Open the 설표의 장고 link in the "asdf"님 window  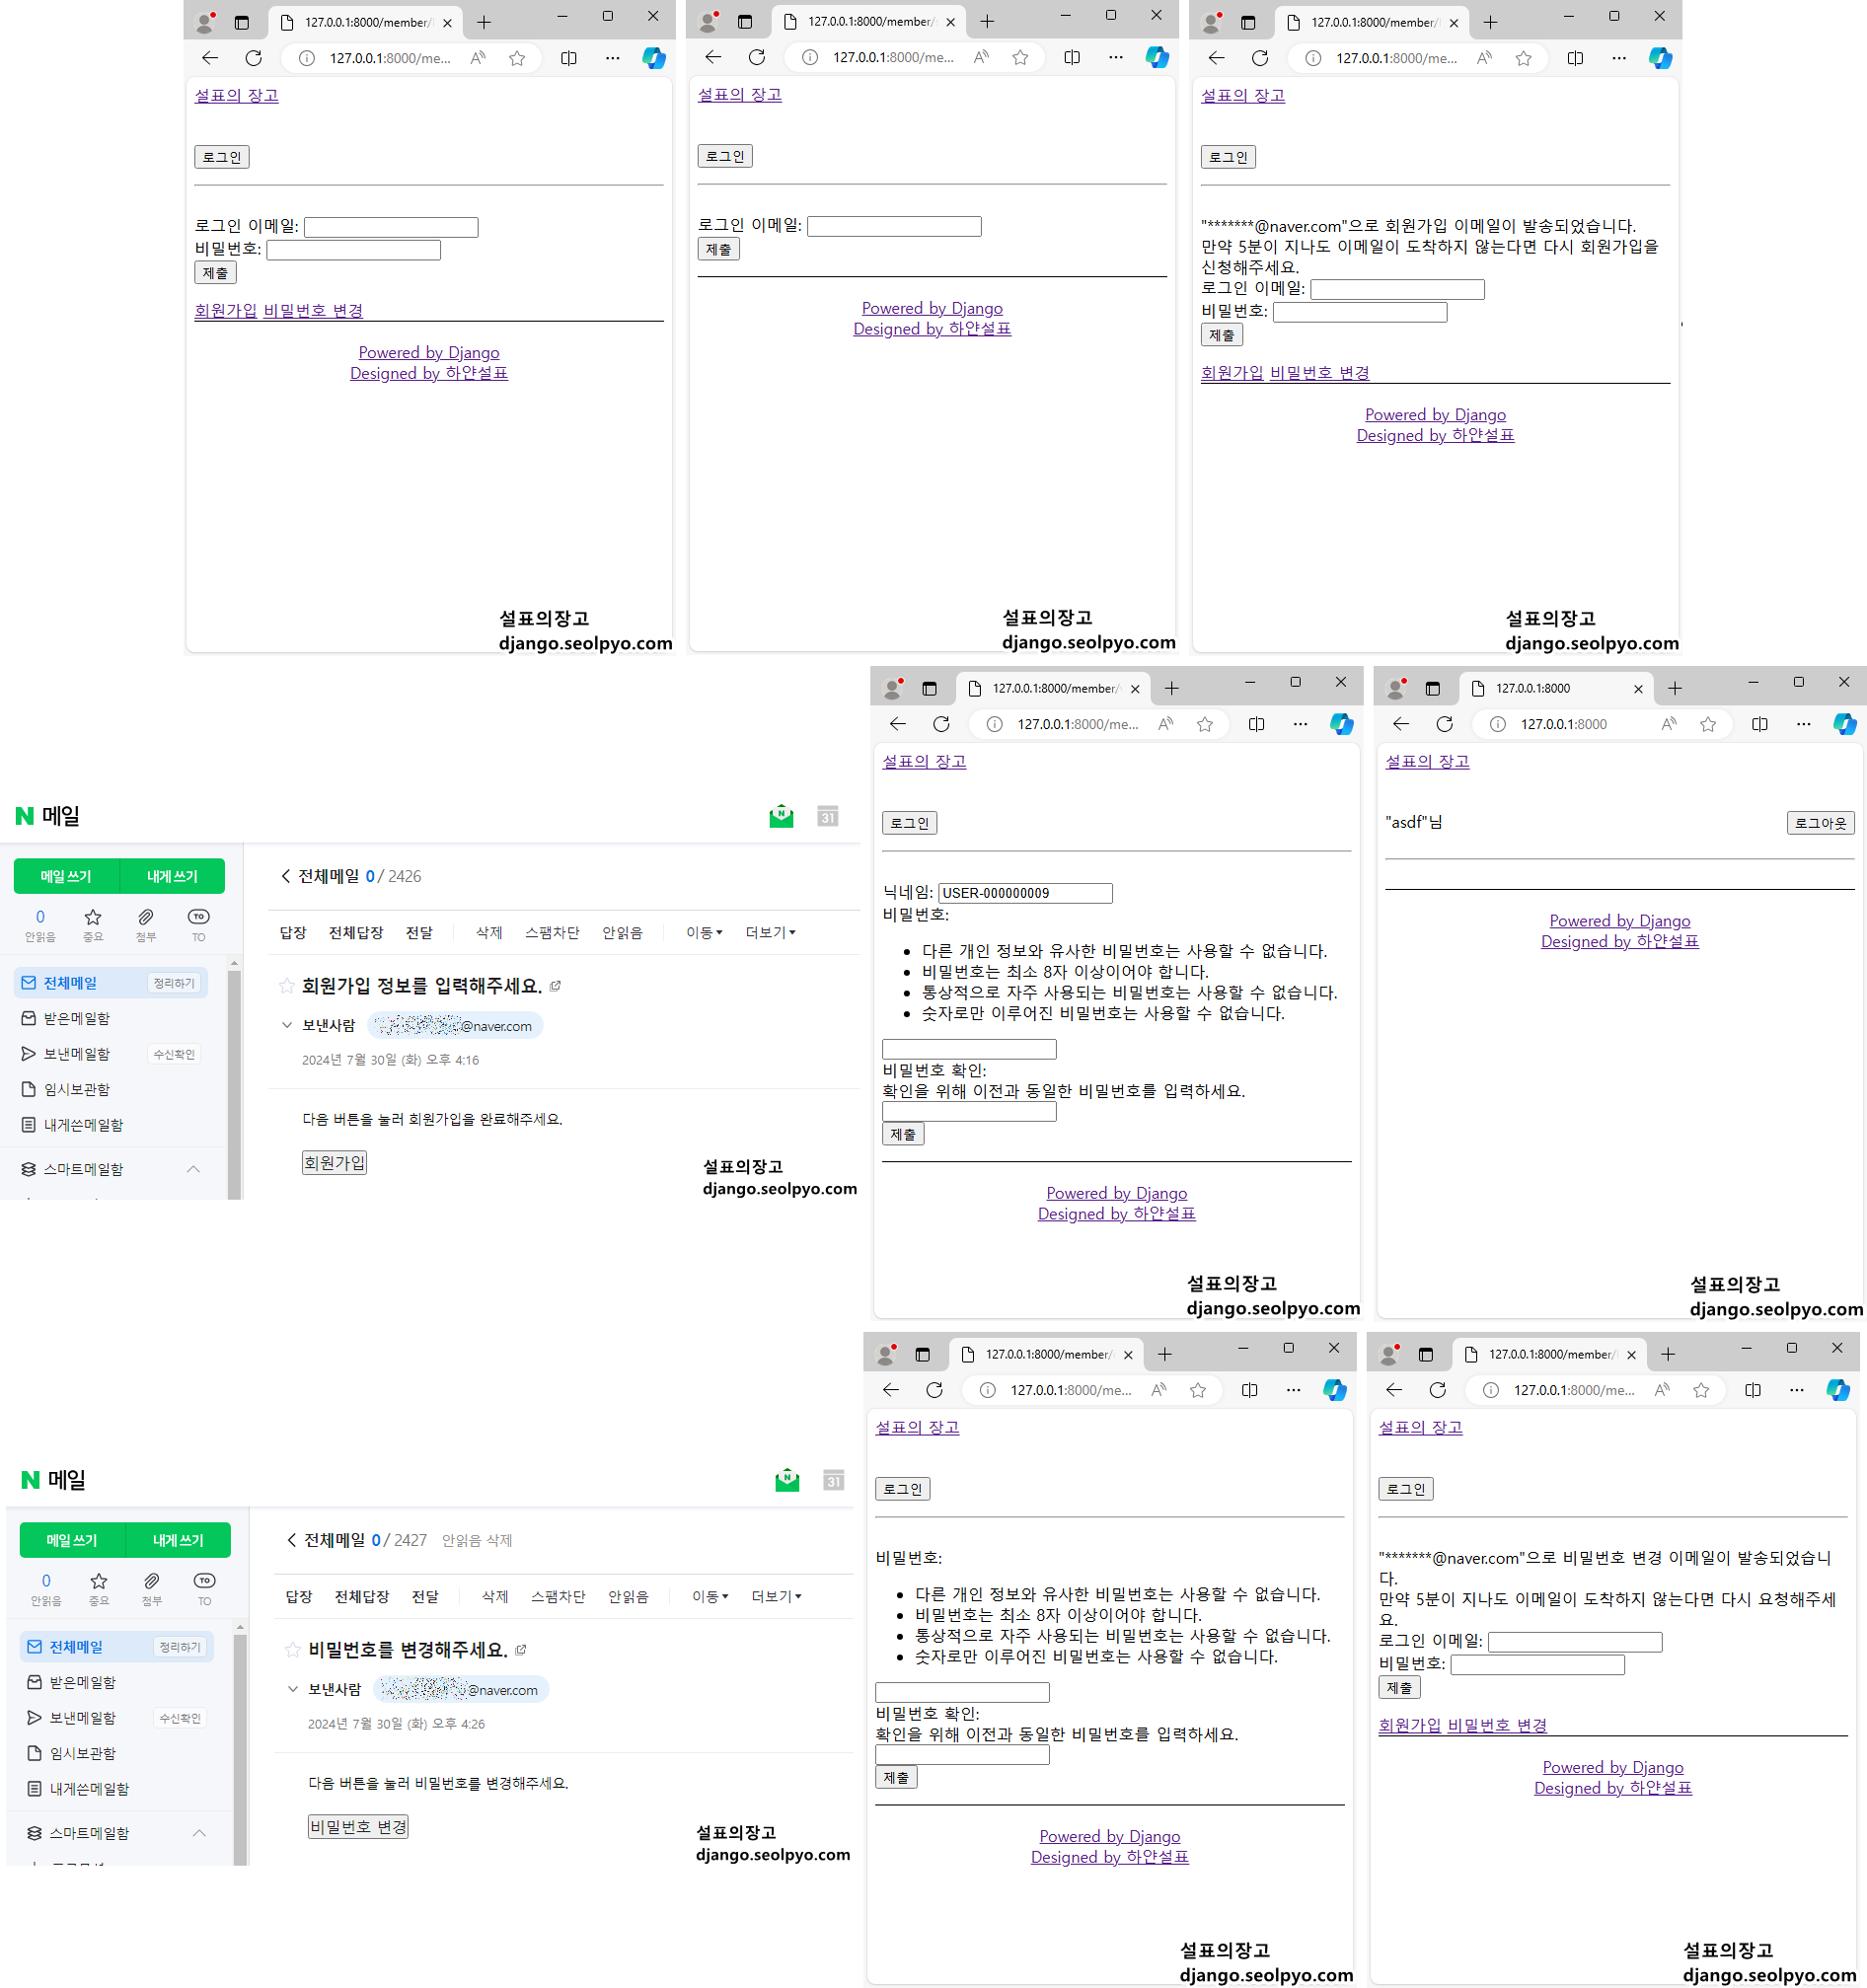[x=1427, y=761]
